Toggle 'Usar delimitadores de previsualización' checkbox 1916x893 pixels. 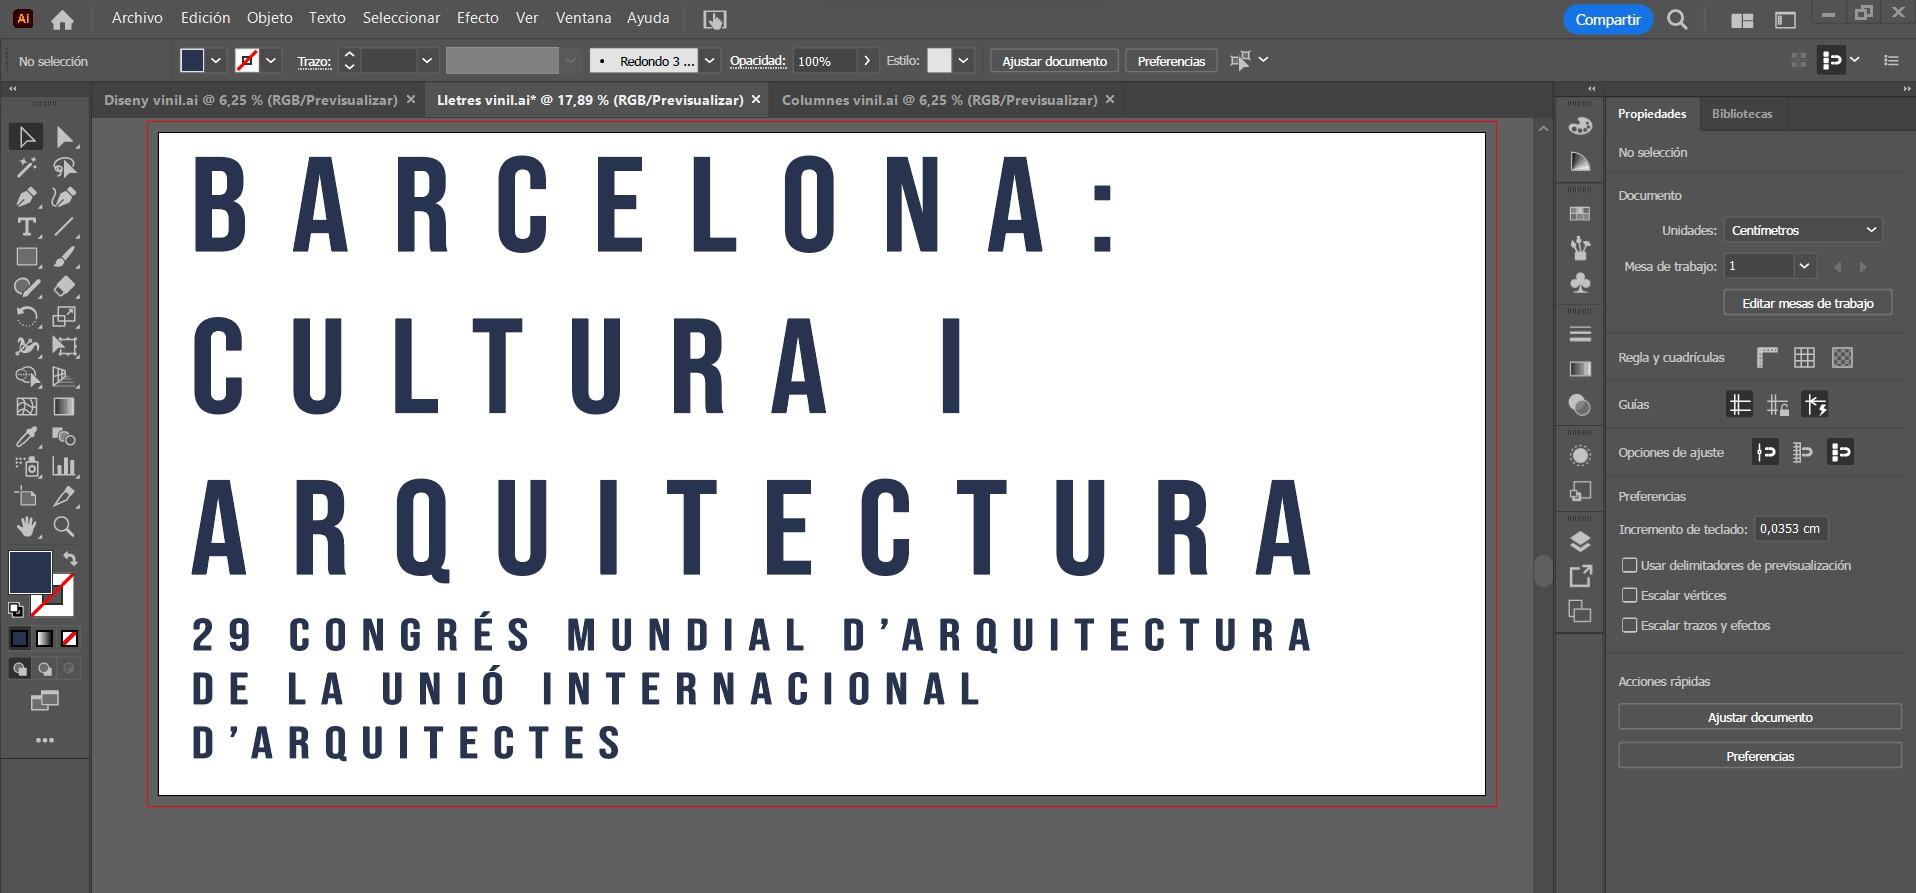(1629, 565)
